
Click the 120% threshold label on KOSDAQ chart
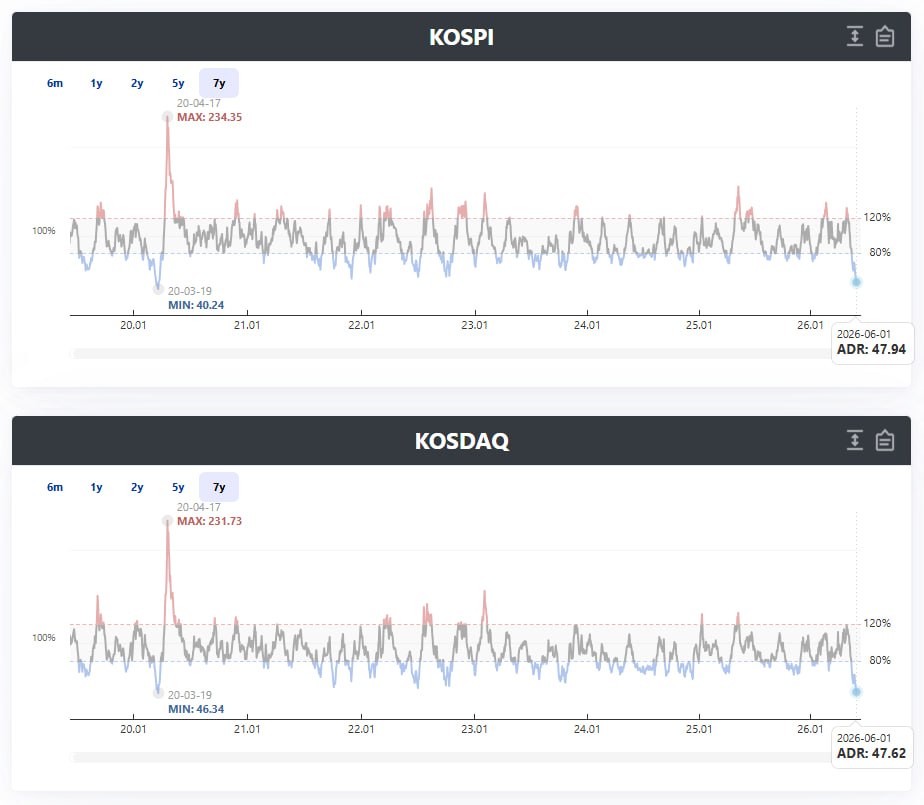877,623
